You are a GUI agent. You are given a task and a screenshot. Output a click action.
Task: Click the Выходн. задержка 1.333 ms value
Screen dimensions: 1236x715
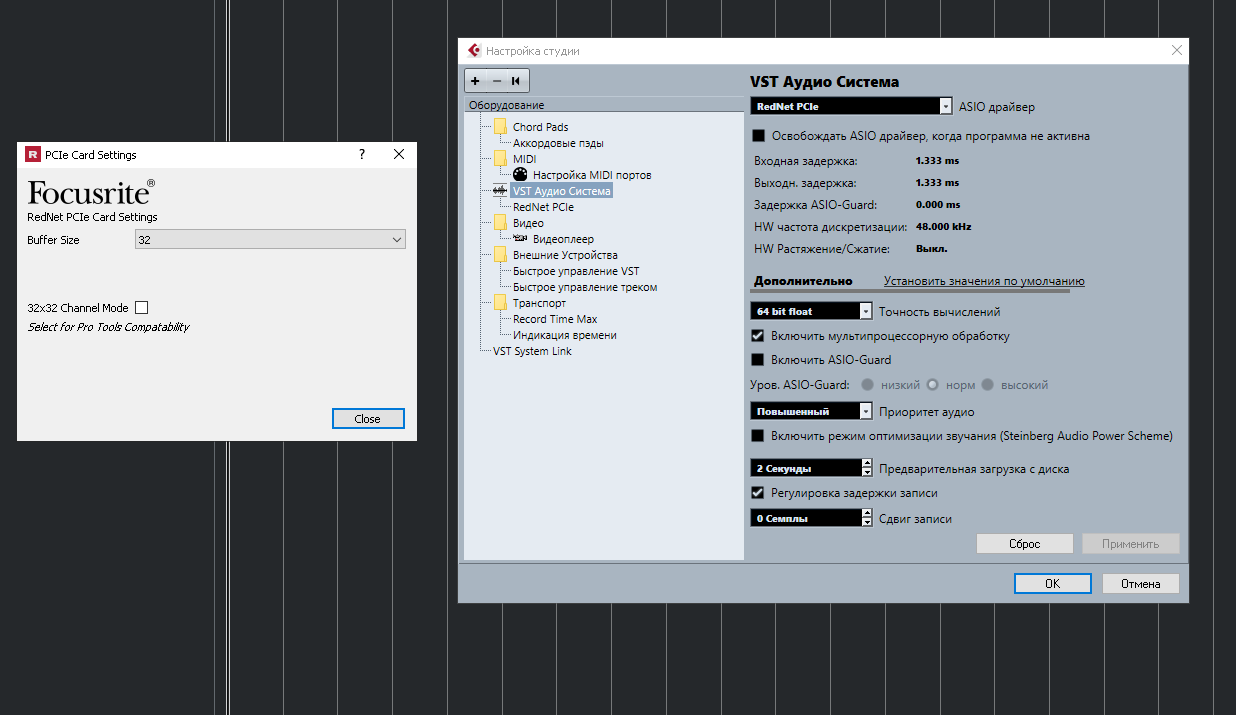tap(937, 182)
